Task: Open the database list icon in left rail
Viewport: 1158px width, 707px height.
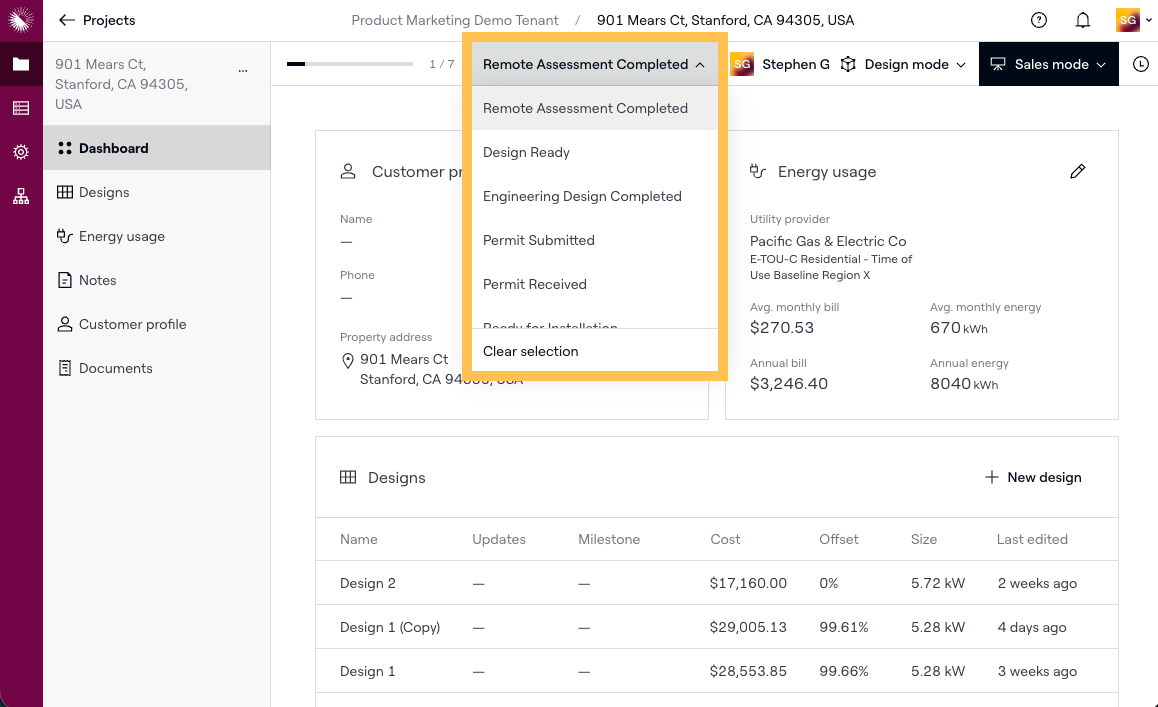Action: coord(21,109)
